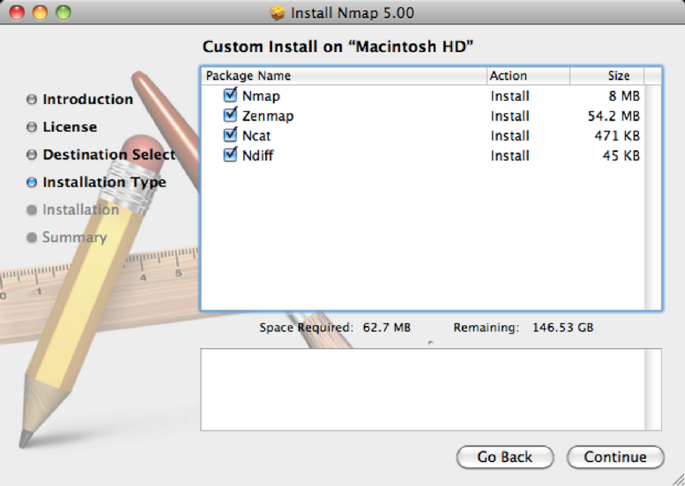Click the Introduction step bullet icon
Viewport: 685px width, 486px height.
31,99
